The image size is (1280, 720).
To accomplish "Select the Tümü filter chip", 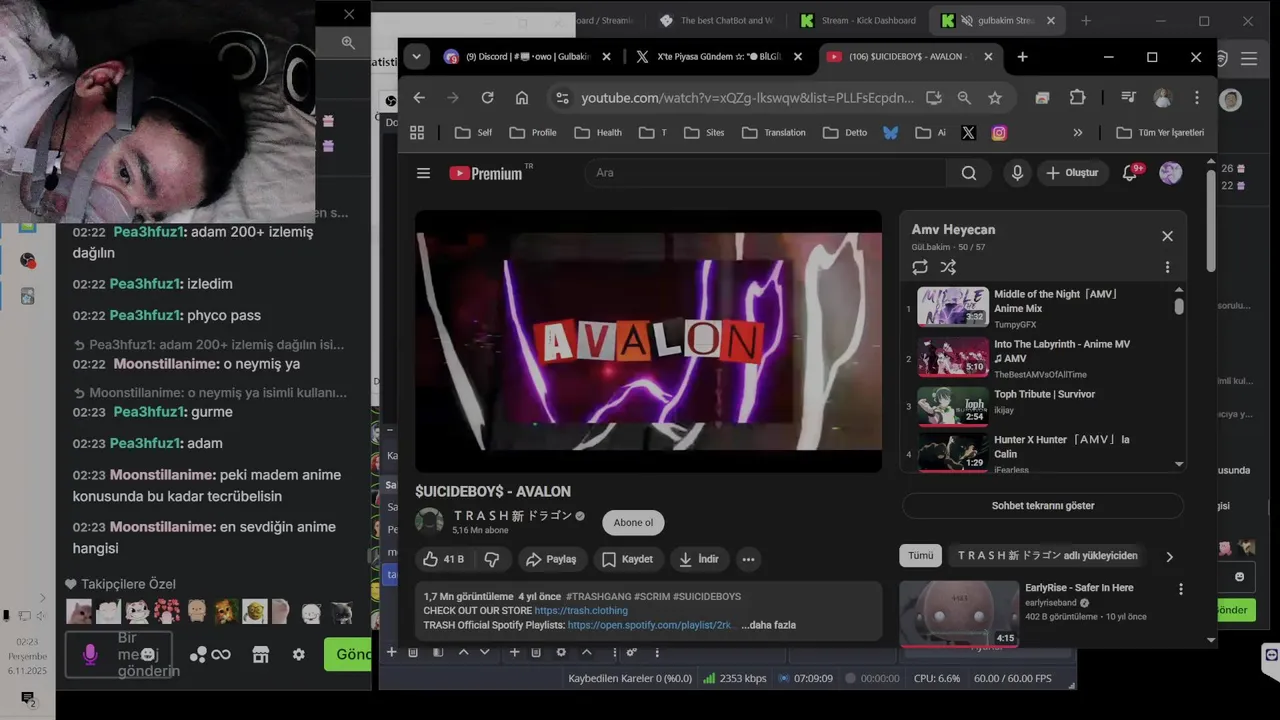I will [x=920, y=556].
